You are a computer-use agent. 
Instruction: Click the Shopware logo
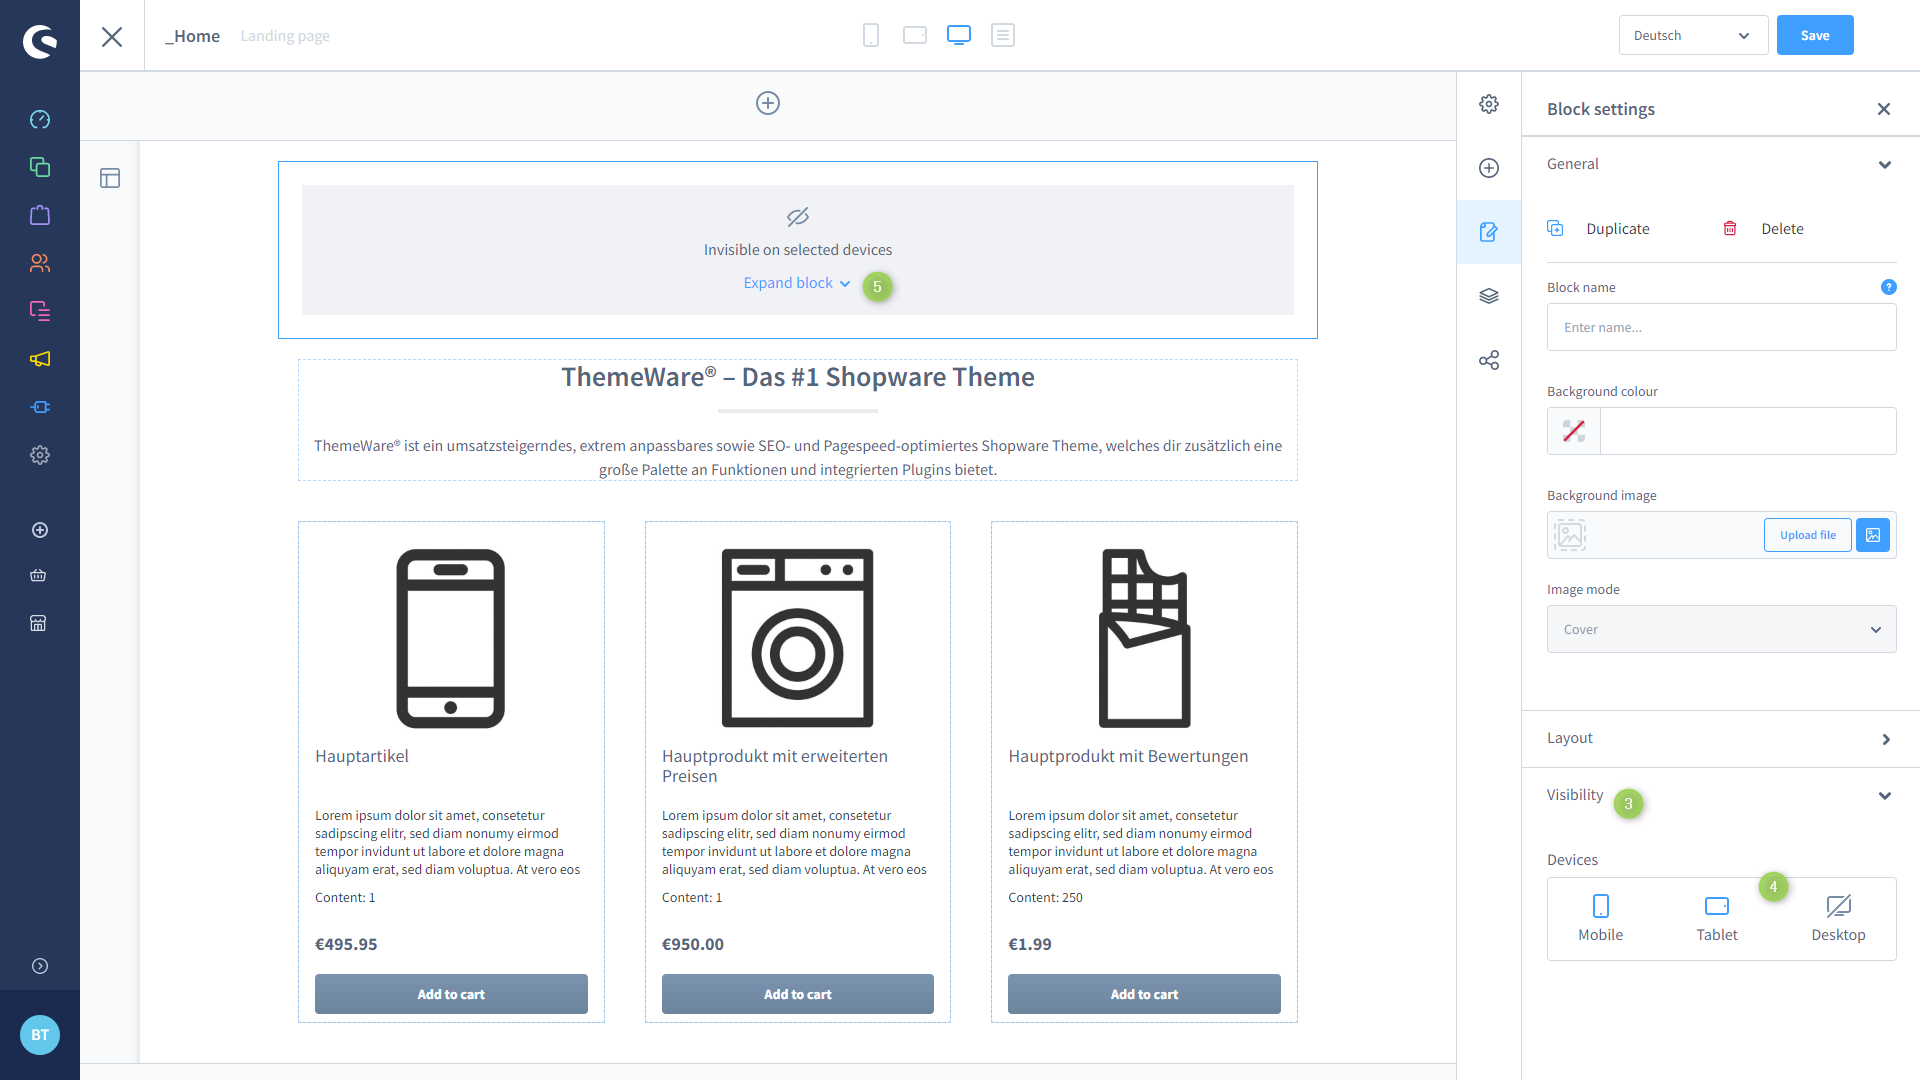click(x=40, y=41)
